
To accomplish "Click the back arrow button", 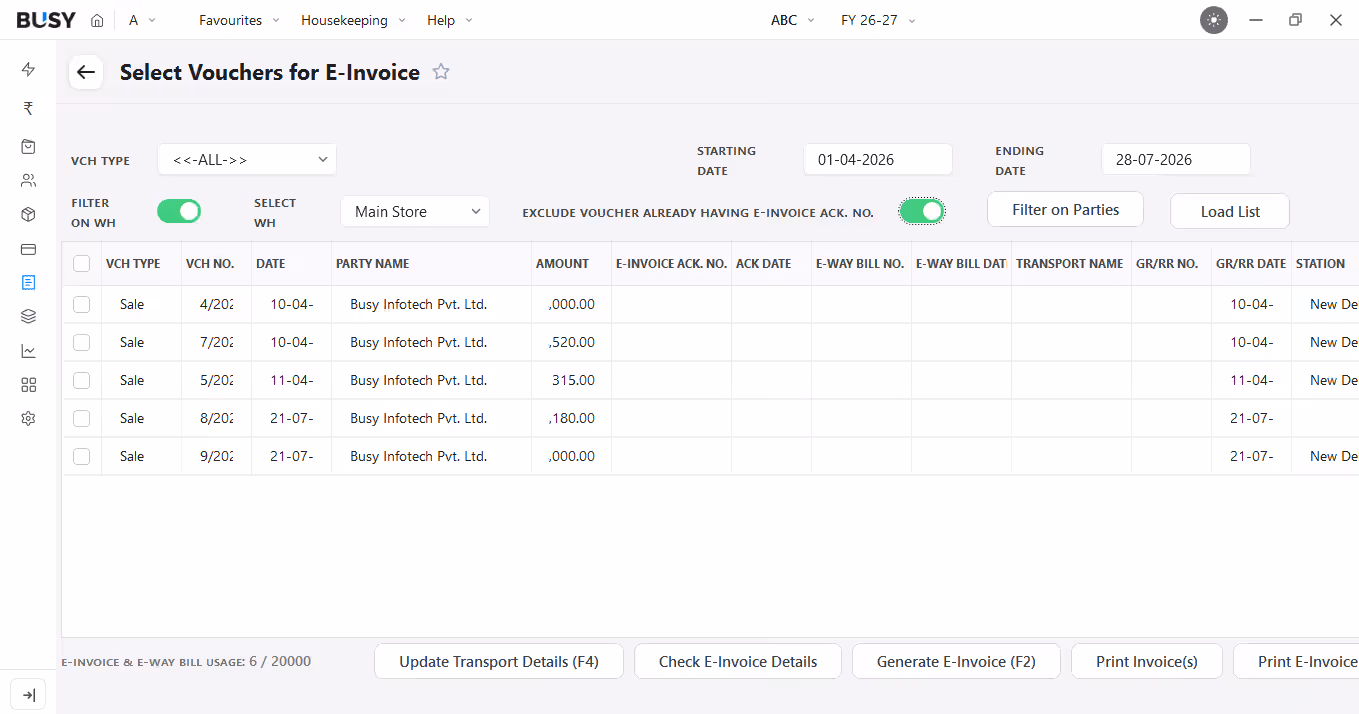I will tap(86, 72).
